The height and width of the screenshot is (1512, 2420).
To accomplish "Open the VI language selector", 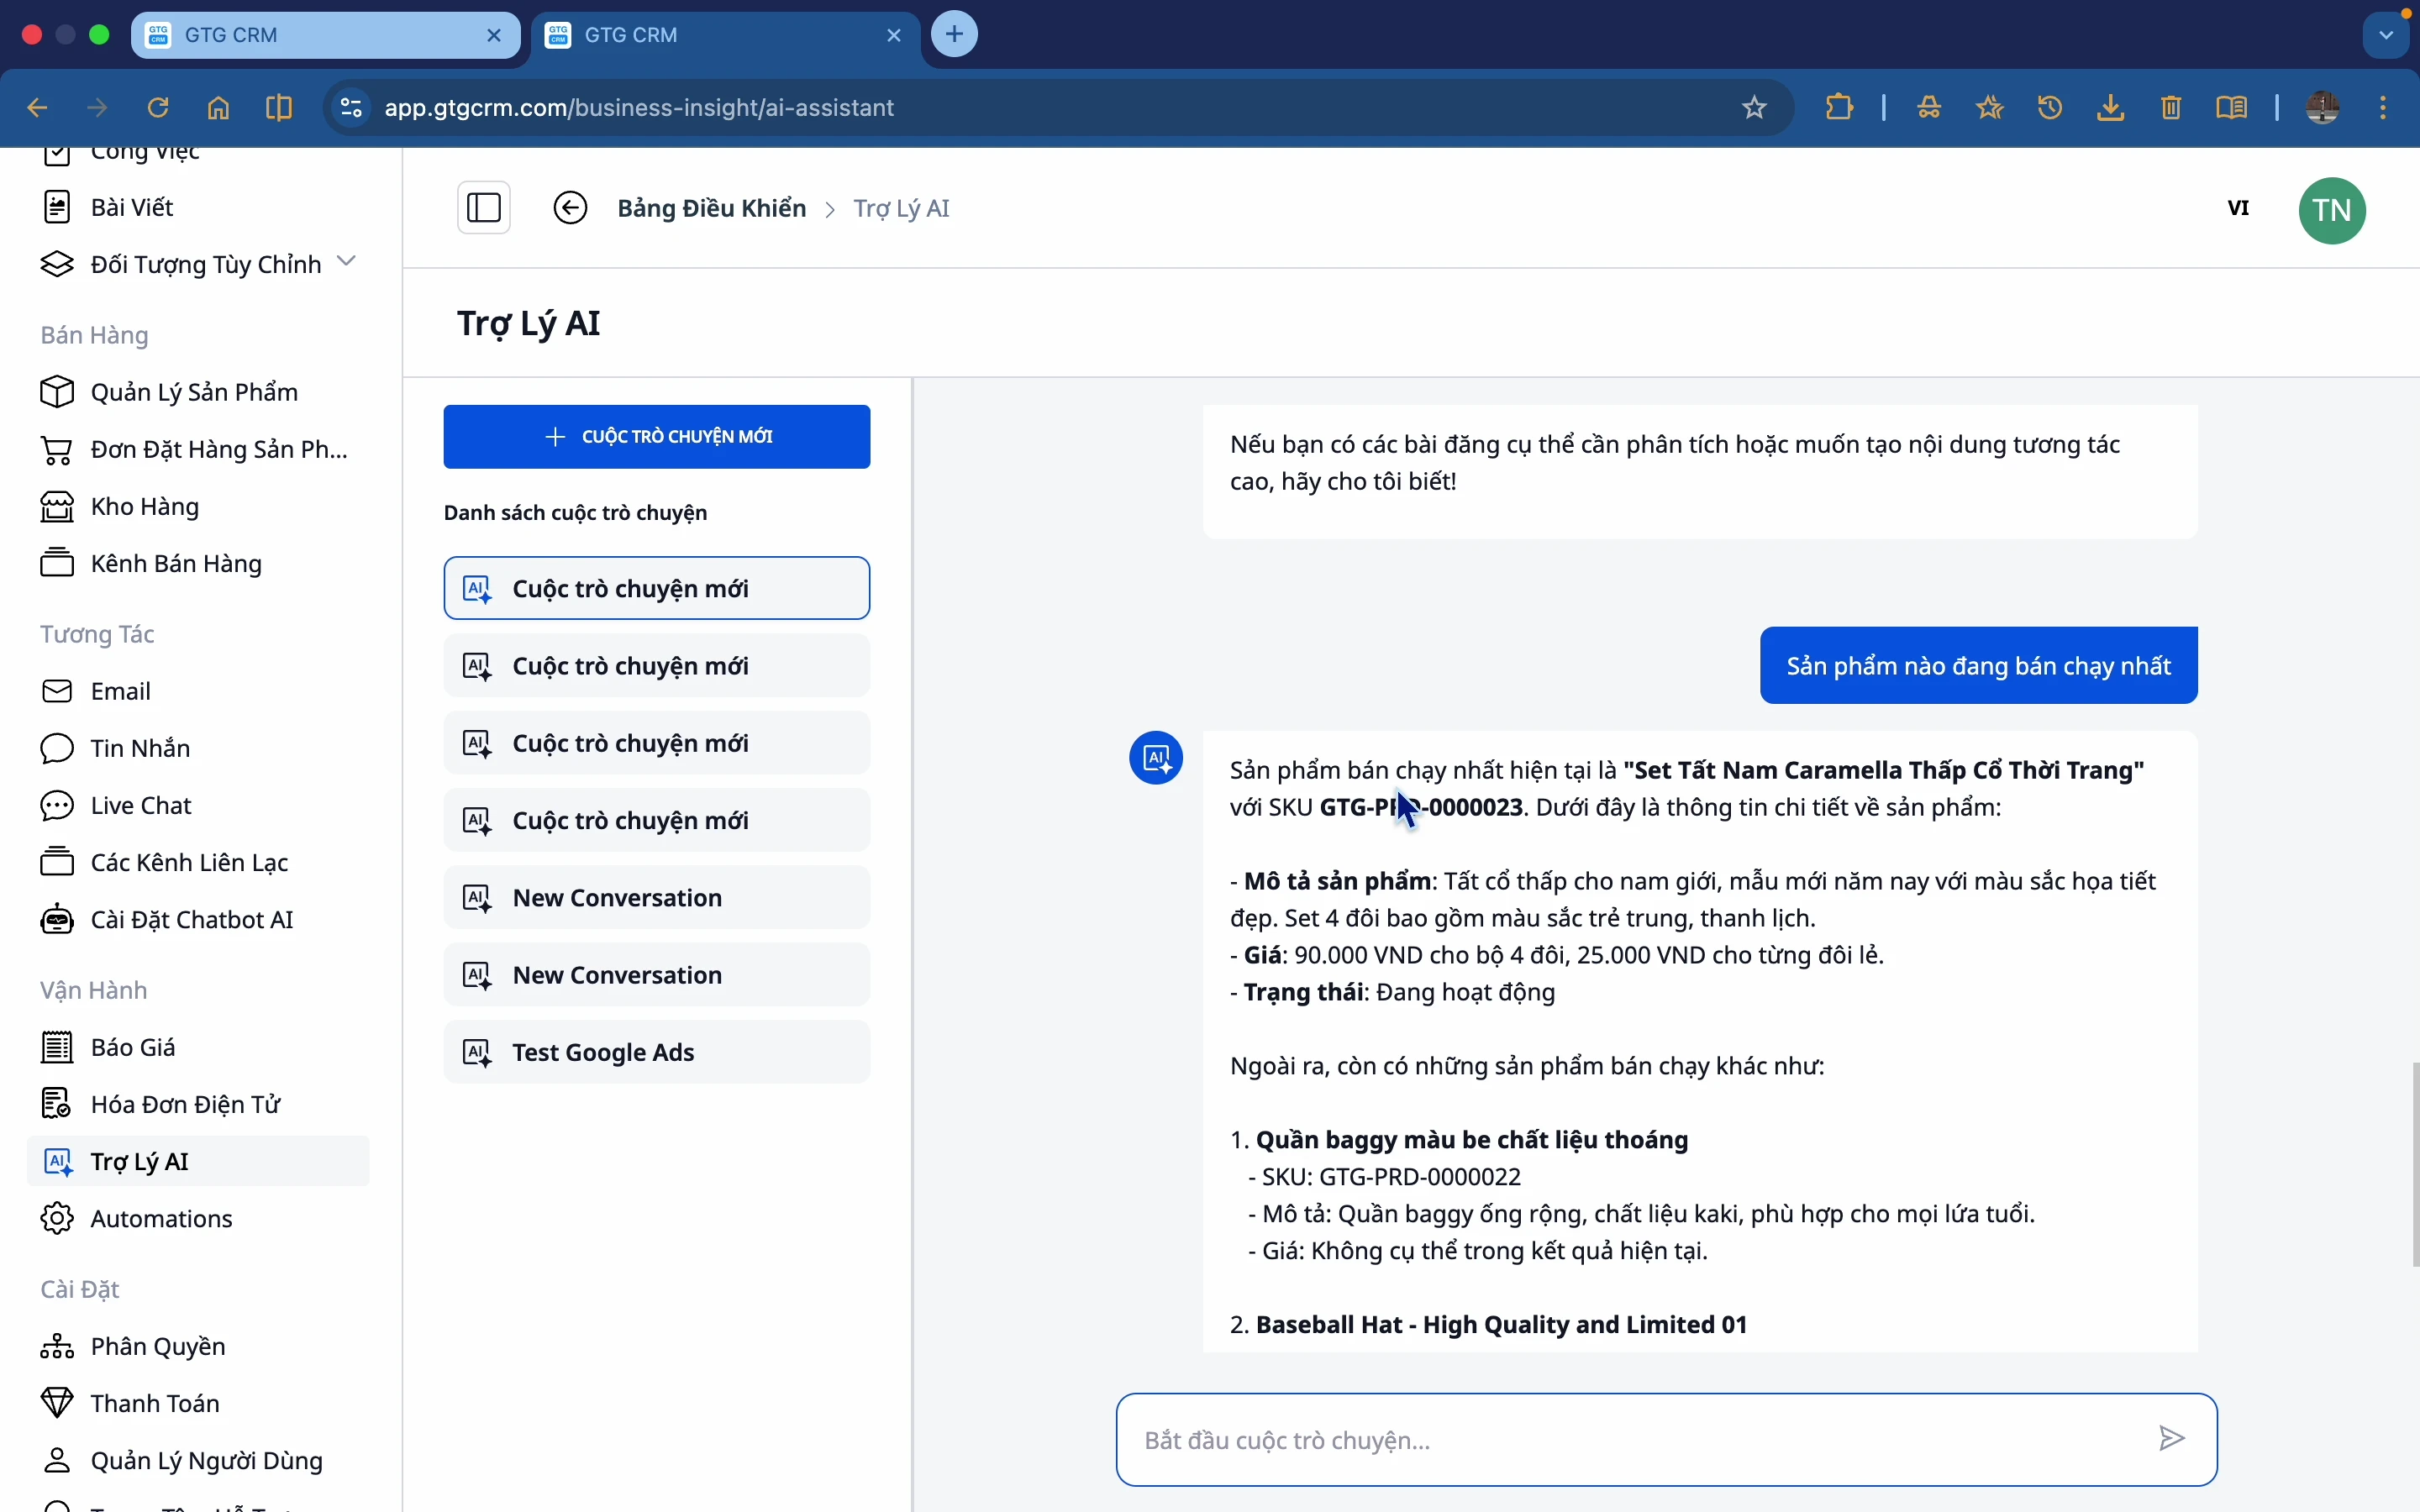I will pos(2239,208).
